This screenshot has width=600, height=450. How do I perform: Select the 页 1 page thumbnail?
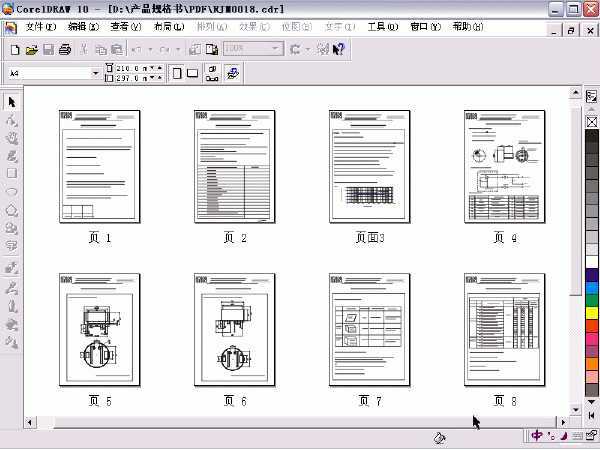tap(99, 166)
